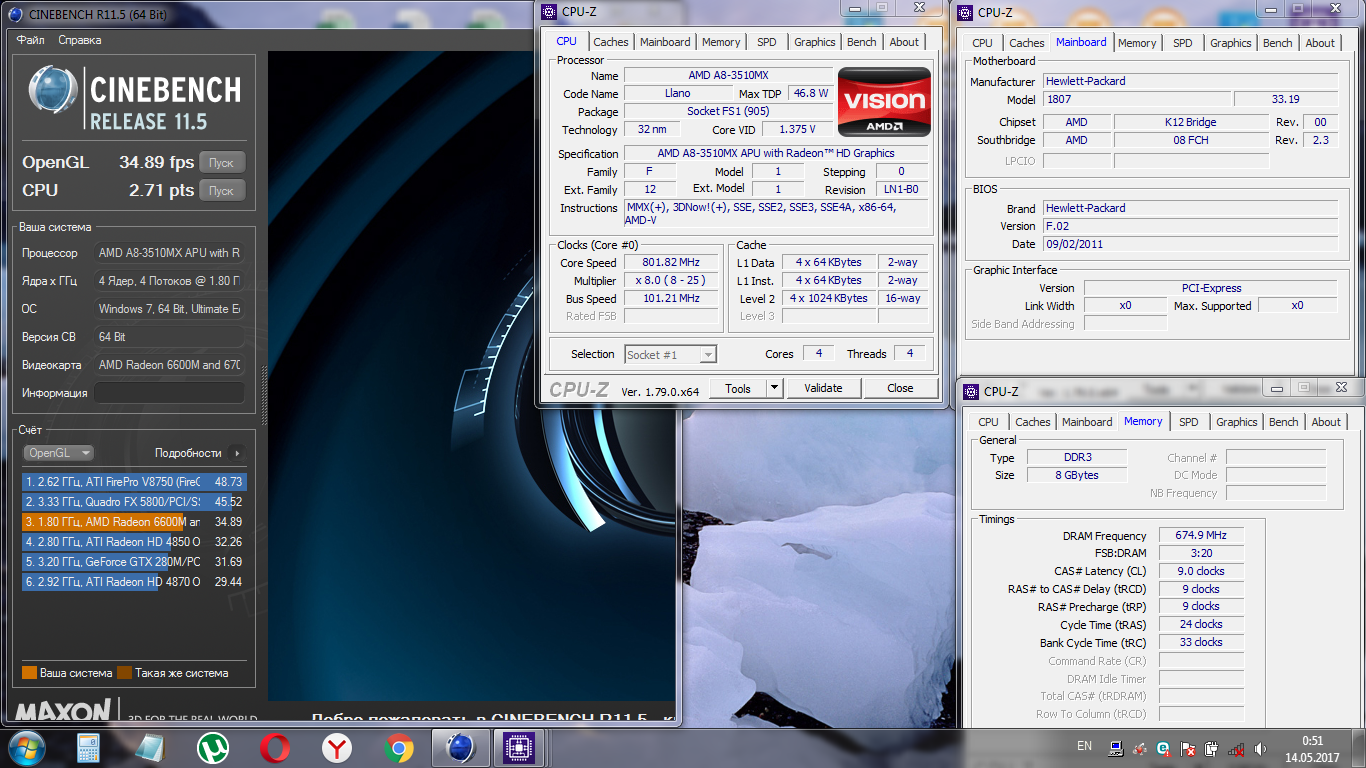Click the Close button in CPU-Z

[900, 388]
